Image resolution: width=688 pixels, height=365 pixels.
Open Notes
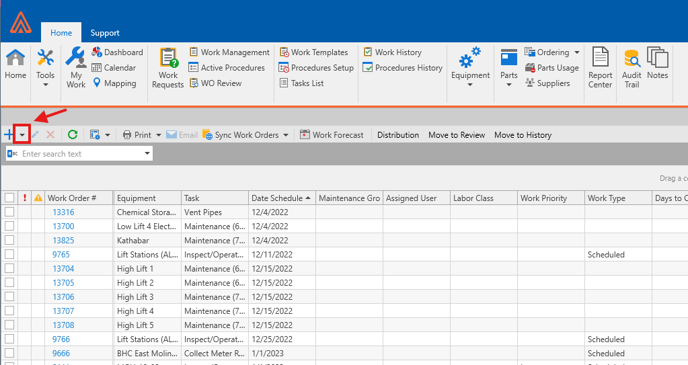(657, 64)
